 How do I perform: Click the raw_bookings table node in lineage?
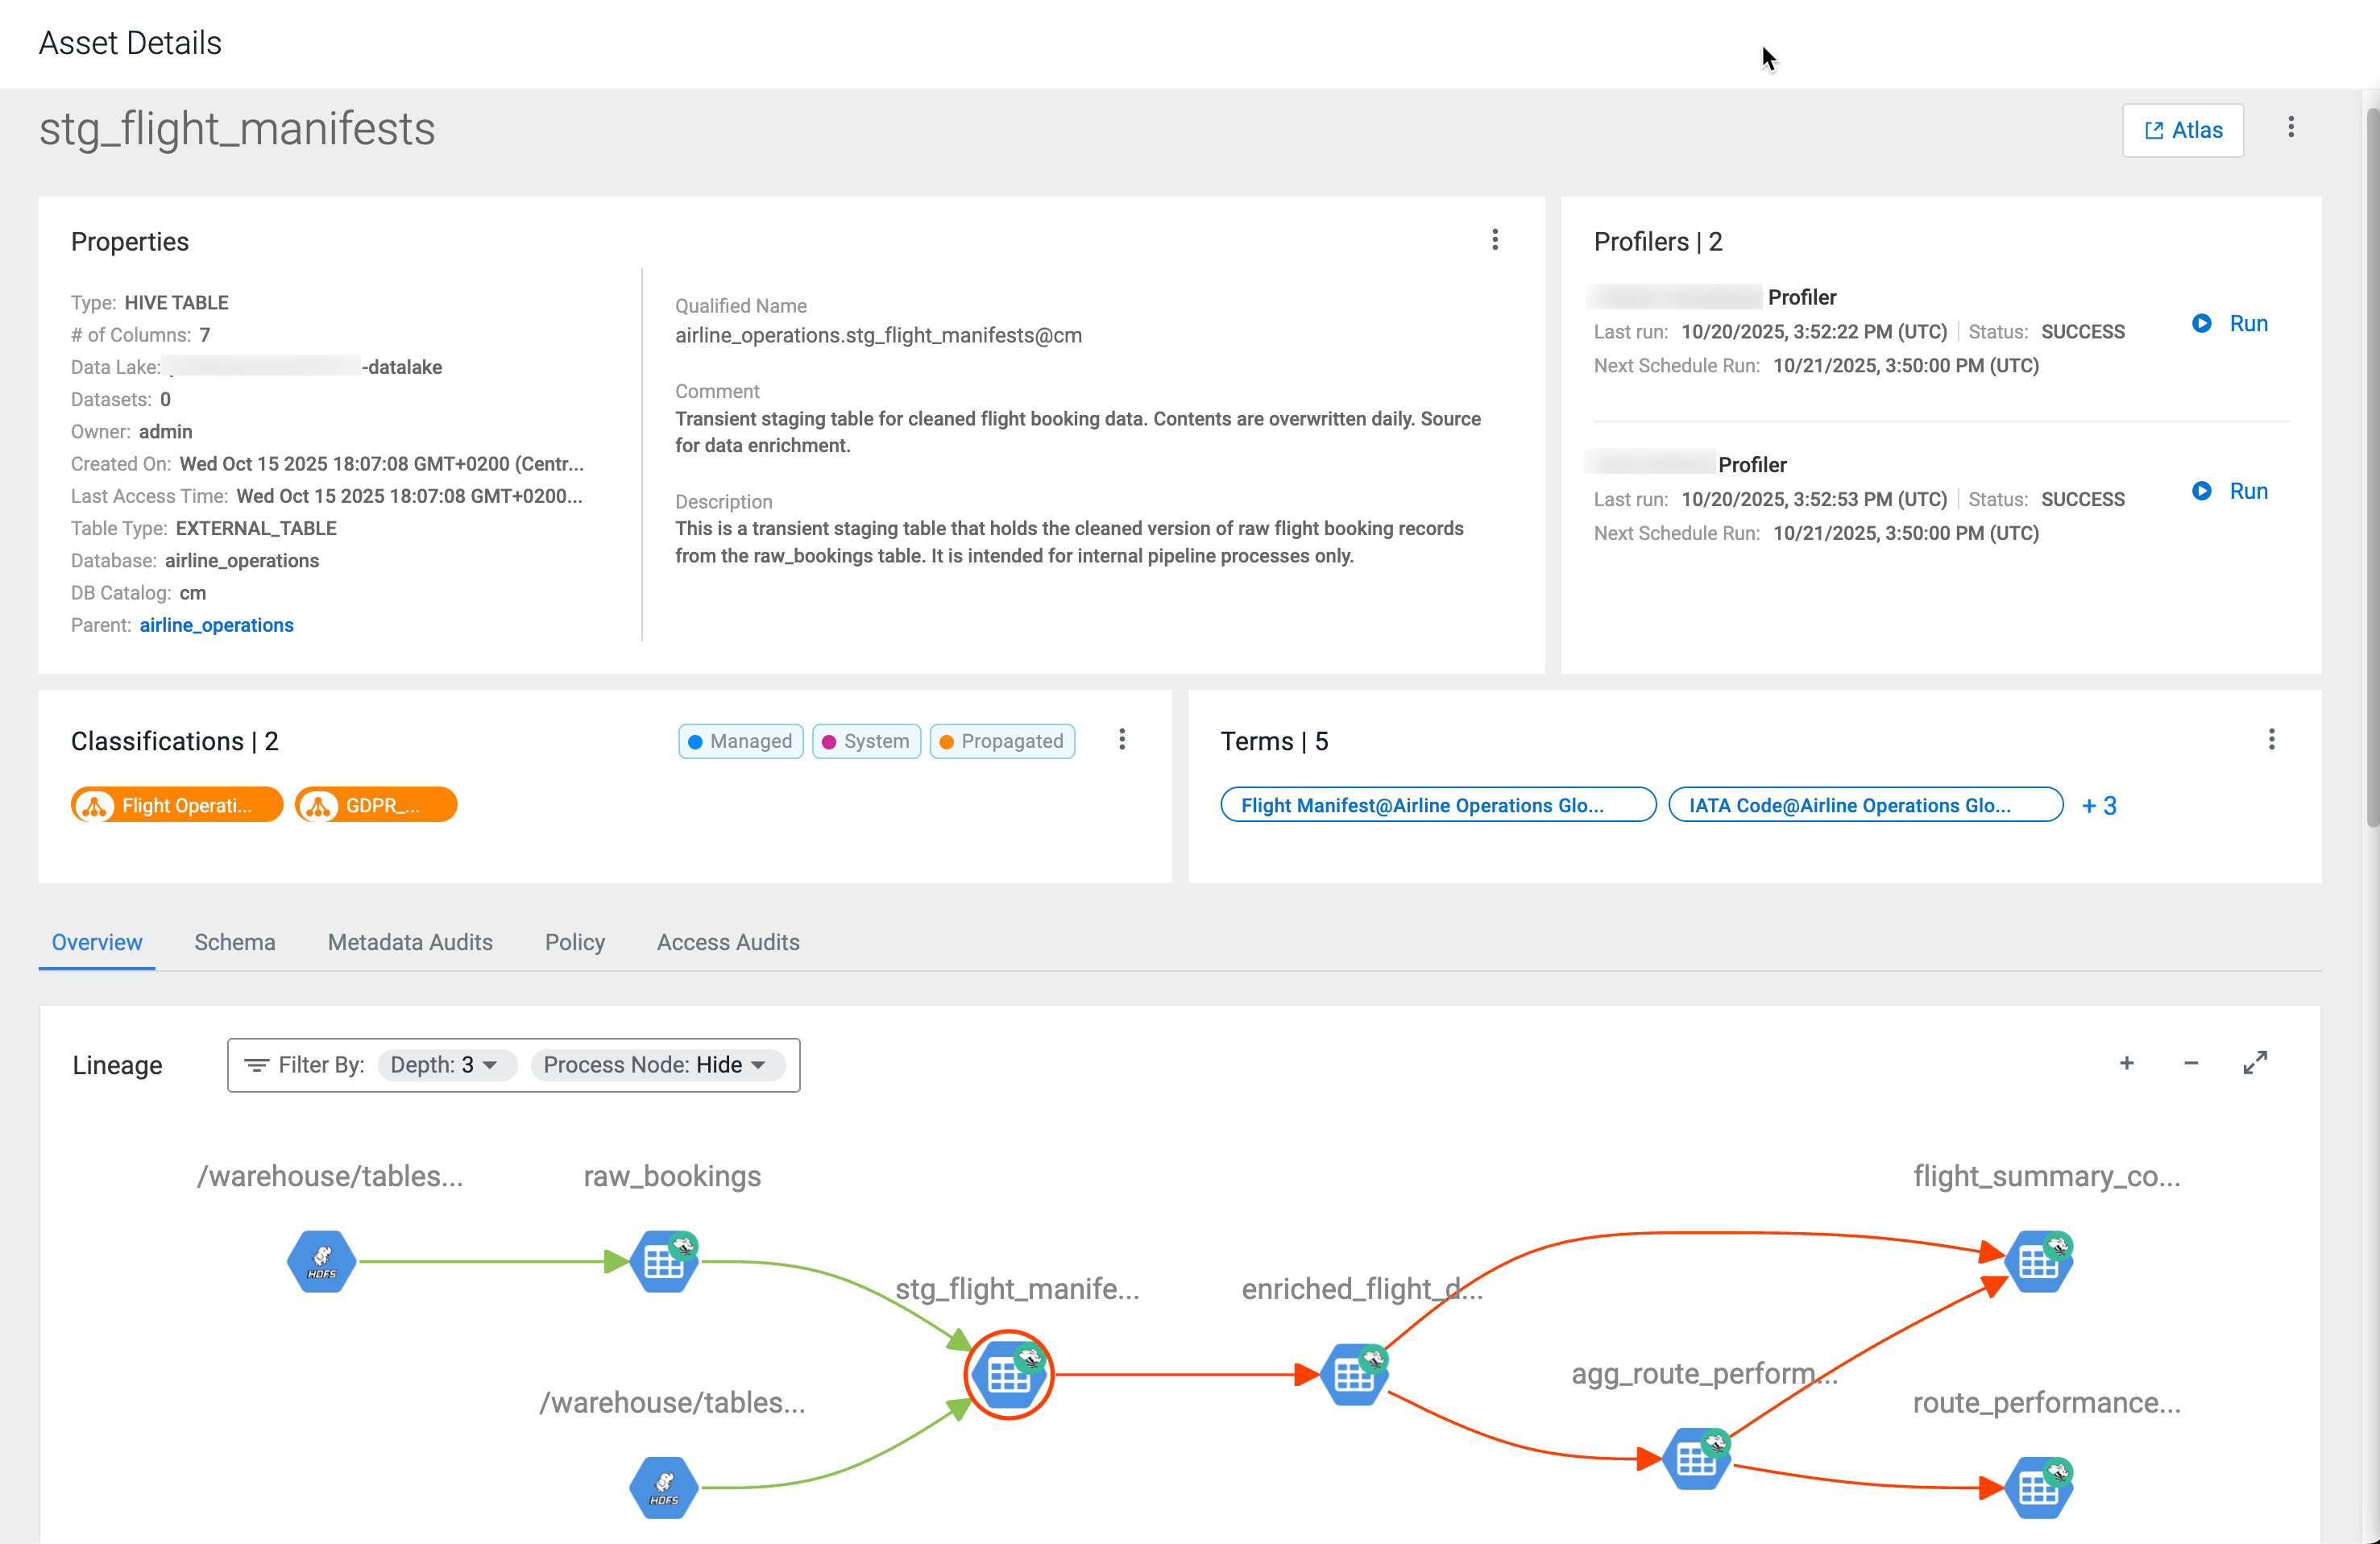coord(664,1262)
